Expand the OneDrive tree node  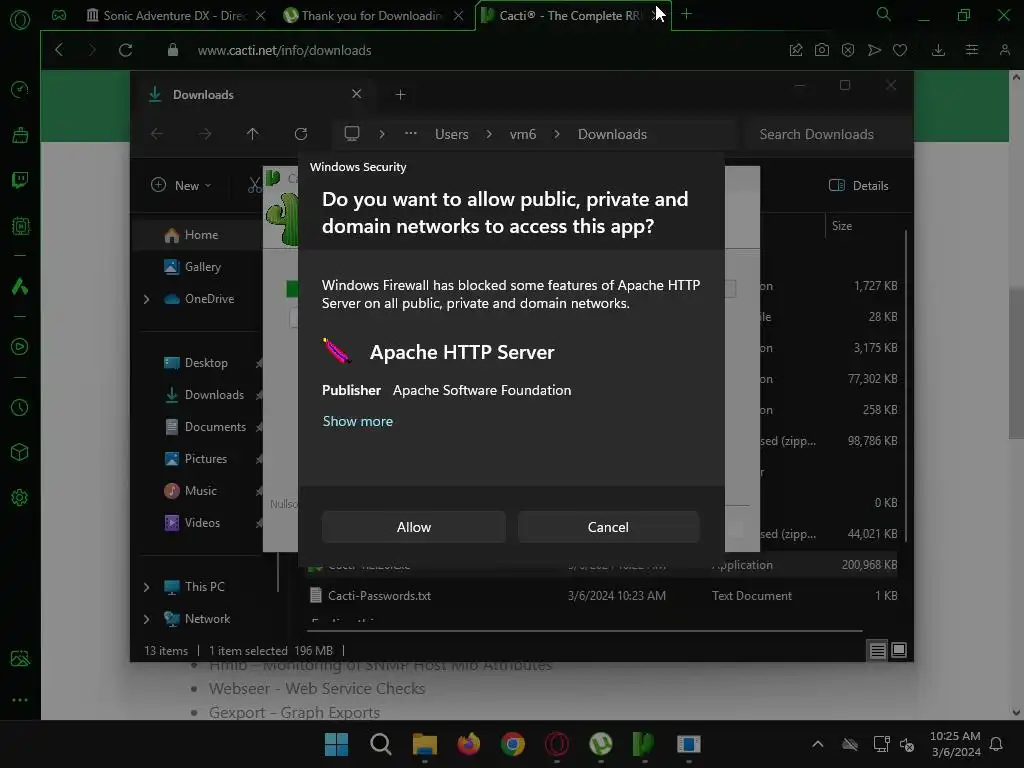coord(146,299)
